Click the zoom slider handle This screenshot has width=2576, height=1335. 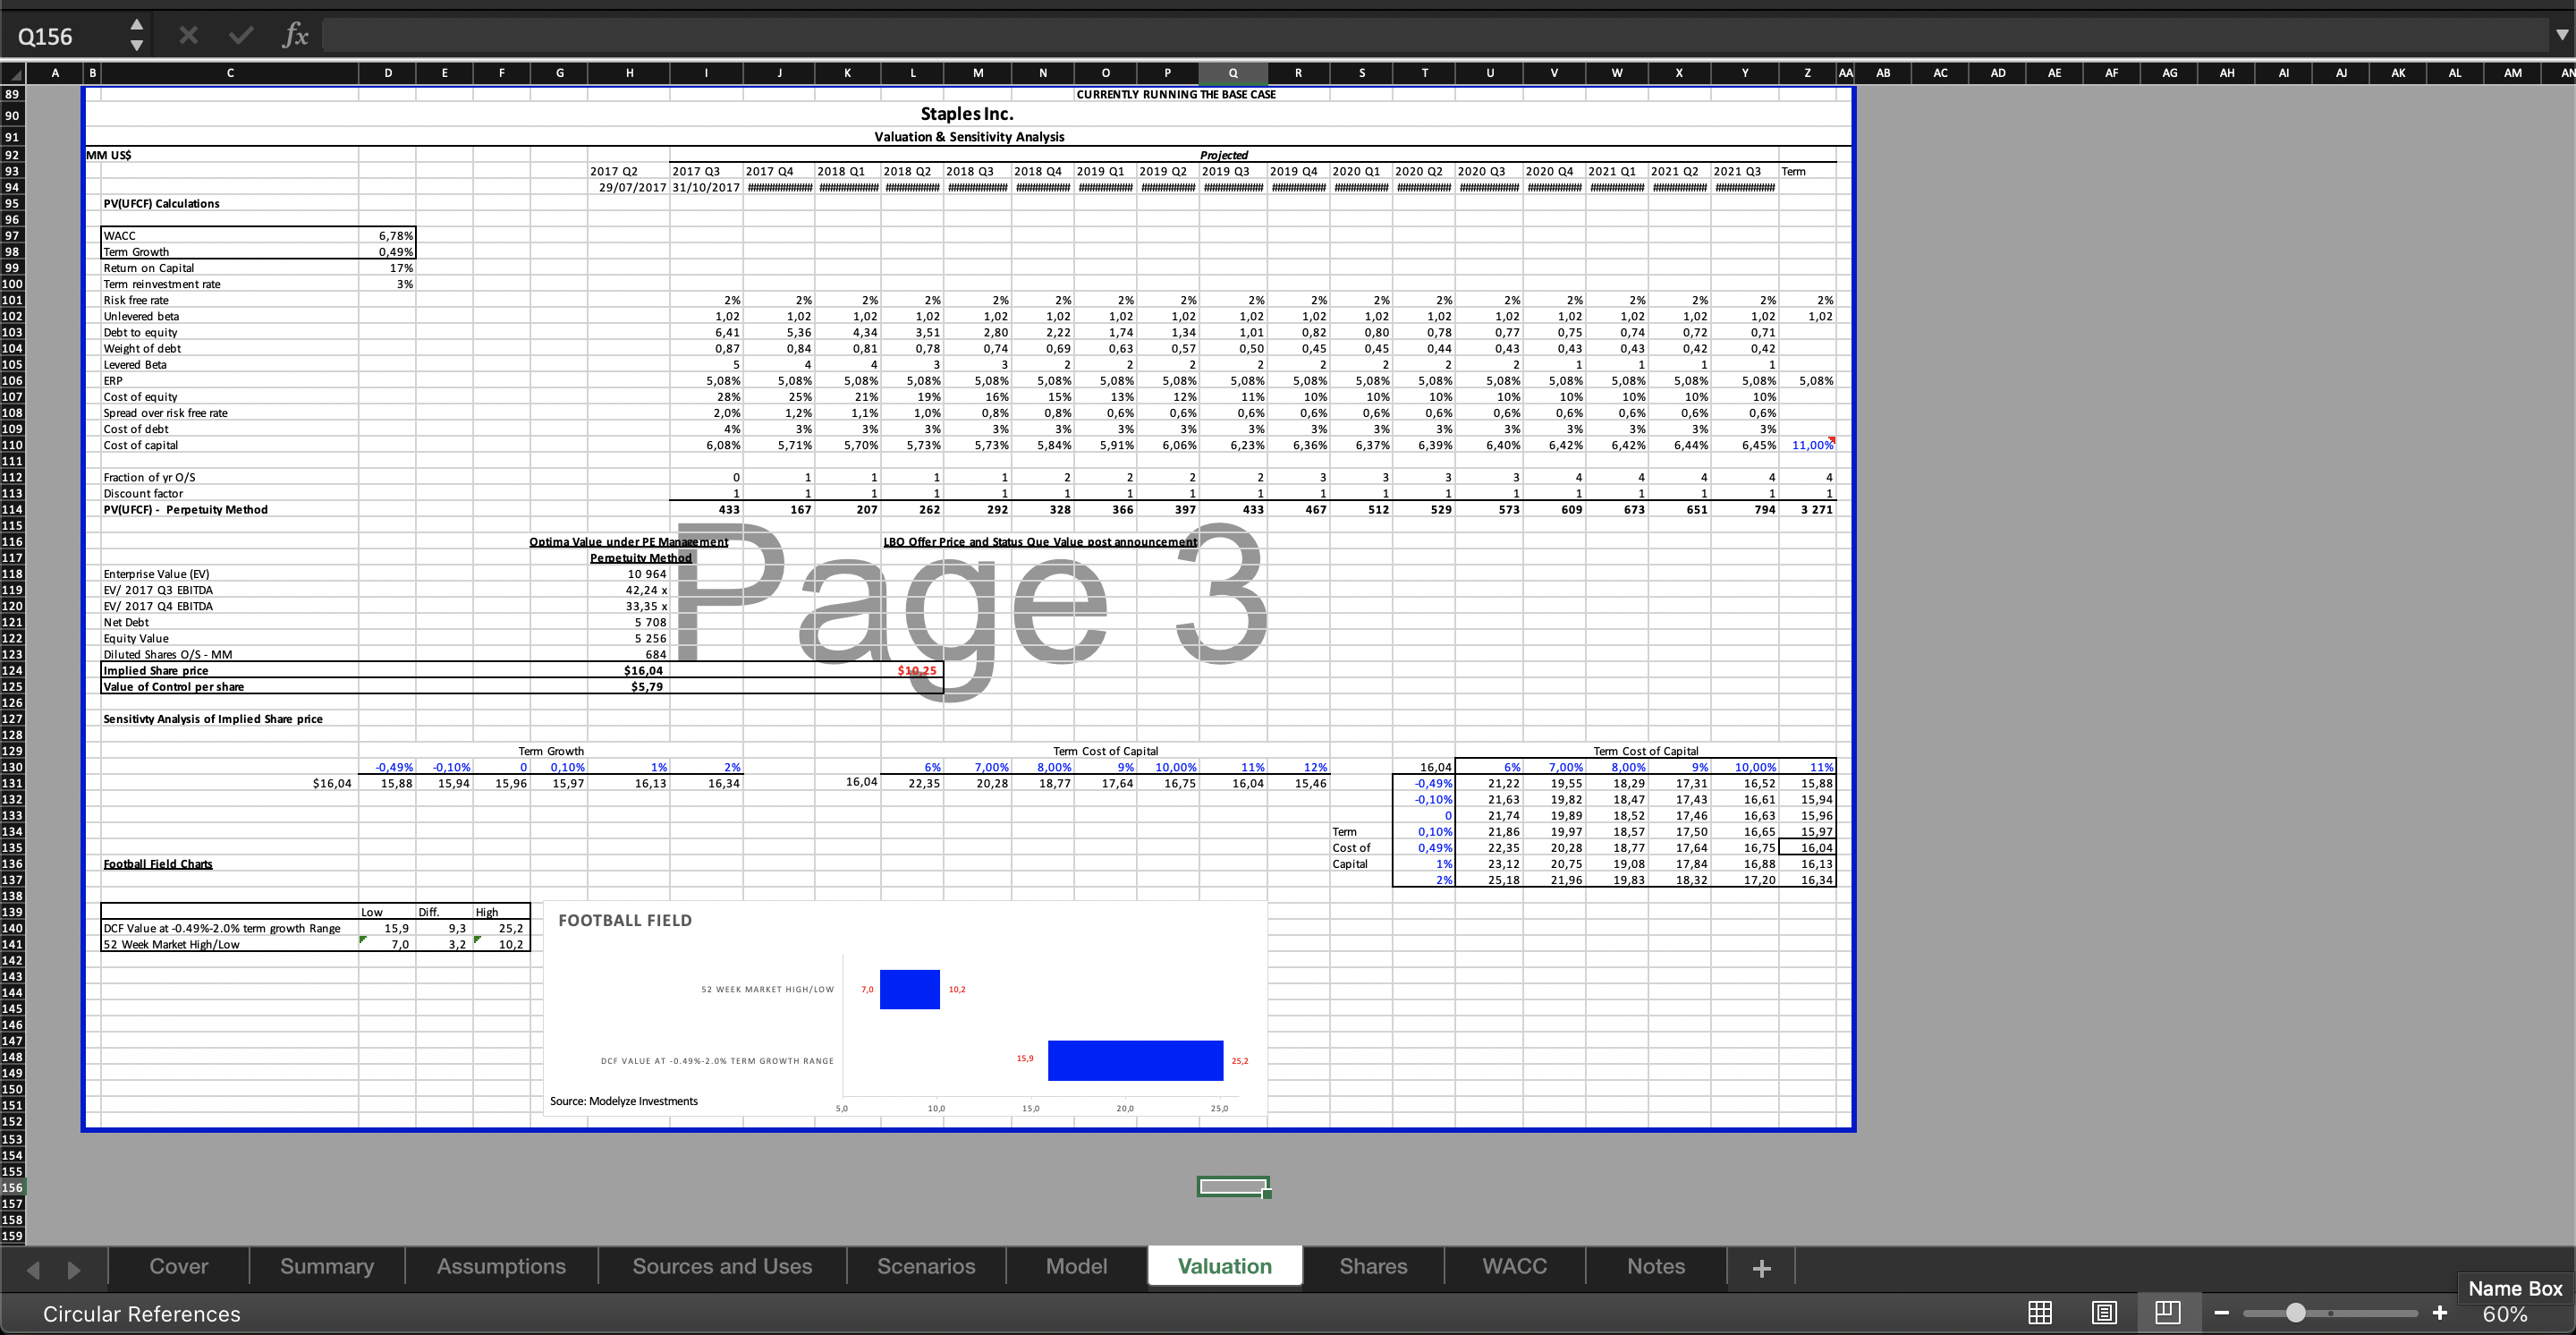coord(2296,1313)
